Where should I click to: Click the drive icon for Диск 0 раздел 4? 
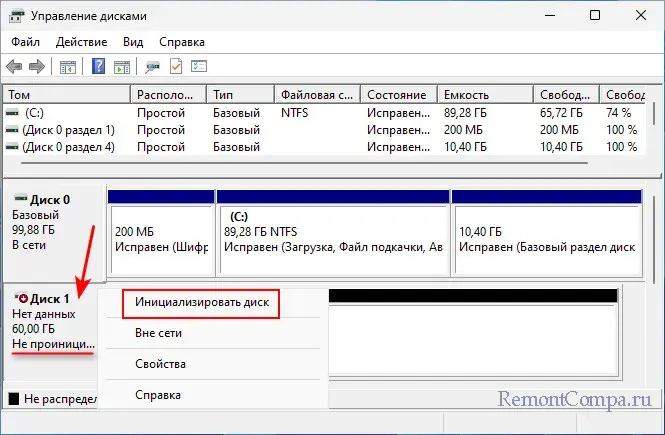coord(12,147)
